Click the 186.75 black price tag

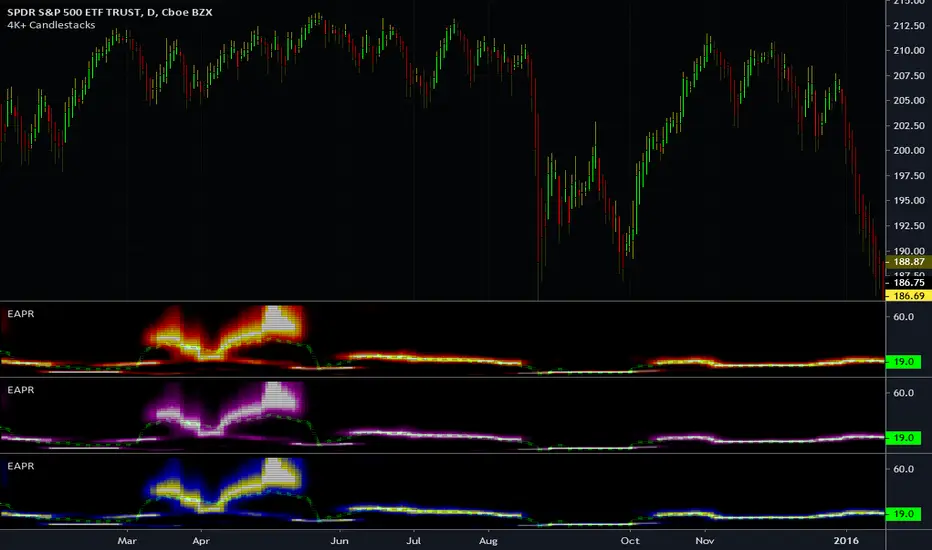(909, 283)
